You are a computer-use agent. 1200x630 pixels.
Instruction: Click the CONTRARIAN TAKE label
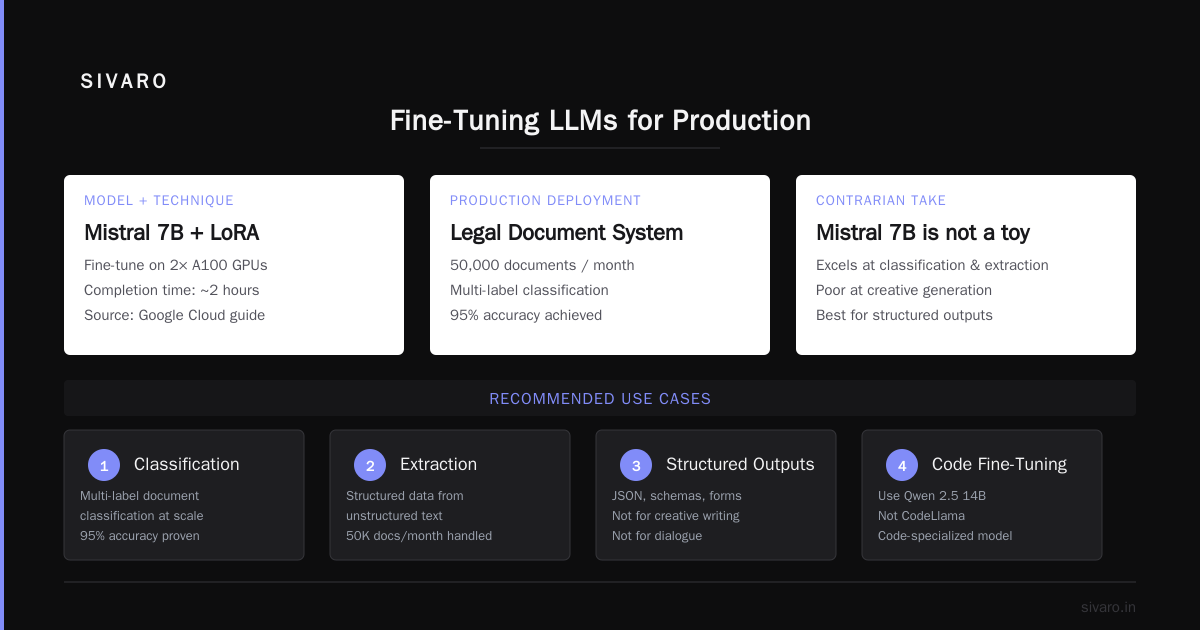pyautogui.click(x=881, y=201)
